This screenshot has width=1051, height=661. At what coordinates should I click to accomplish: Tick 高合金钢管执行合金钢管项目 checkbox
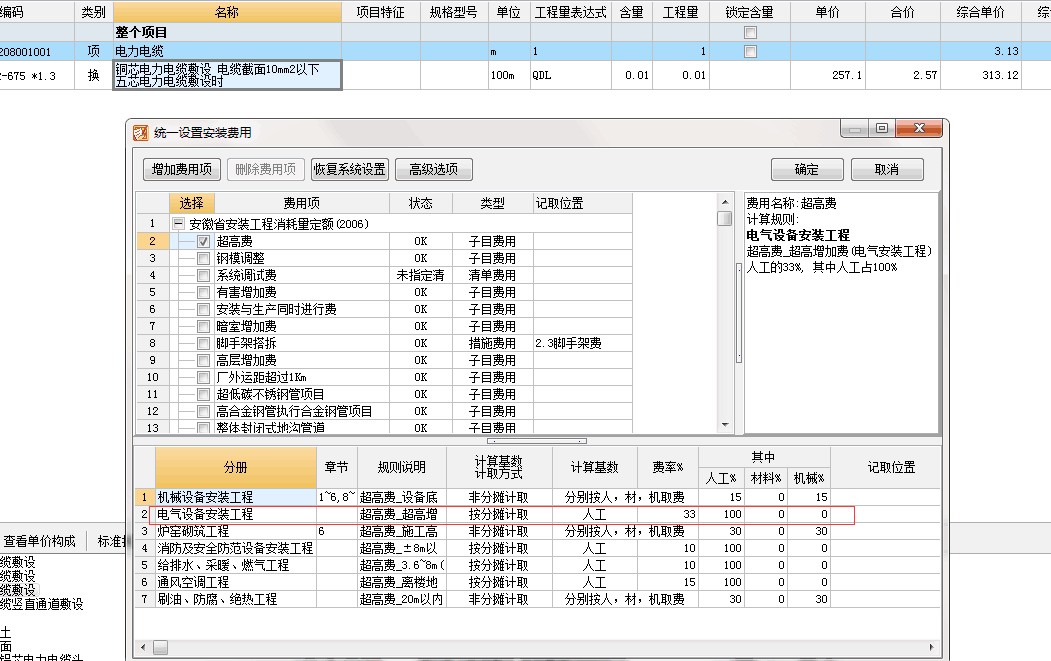coord(204,412)
